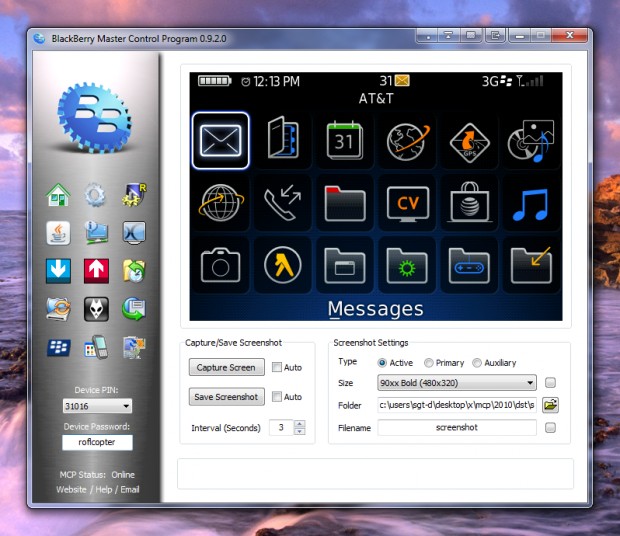Screen dimensions: 620x536
Task: Click the GPS diamond icon on phone screen
Action: (x=469, y=143)
